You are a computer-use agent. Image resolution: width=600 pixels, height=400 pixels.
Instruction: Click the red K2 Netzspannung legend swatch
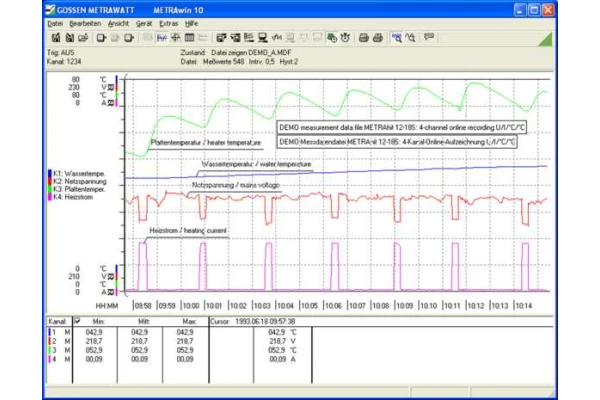tap(50, 181)
